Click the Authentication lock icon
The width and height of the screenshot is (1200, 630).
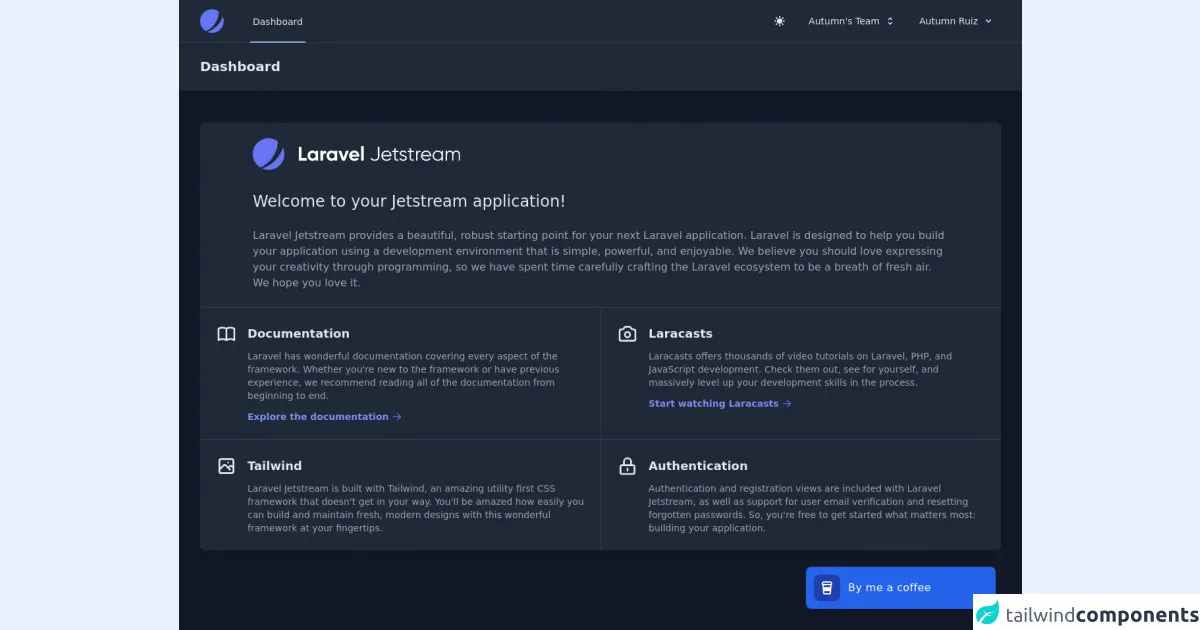[627, 466]
